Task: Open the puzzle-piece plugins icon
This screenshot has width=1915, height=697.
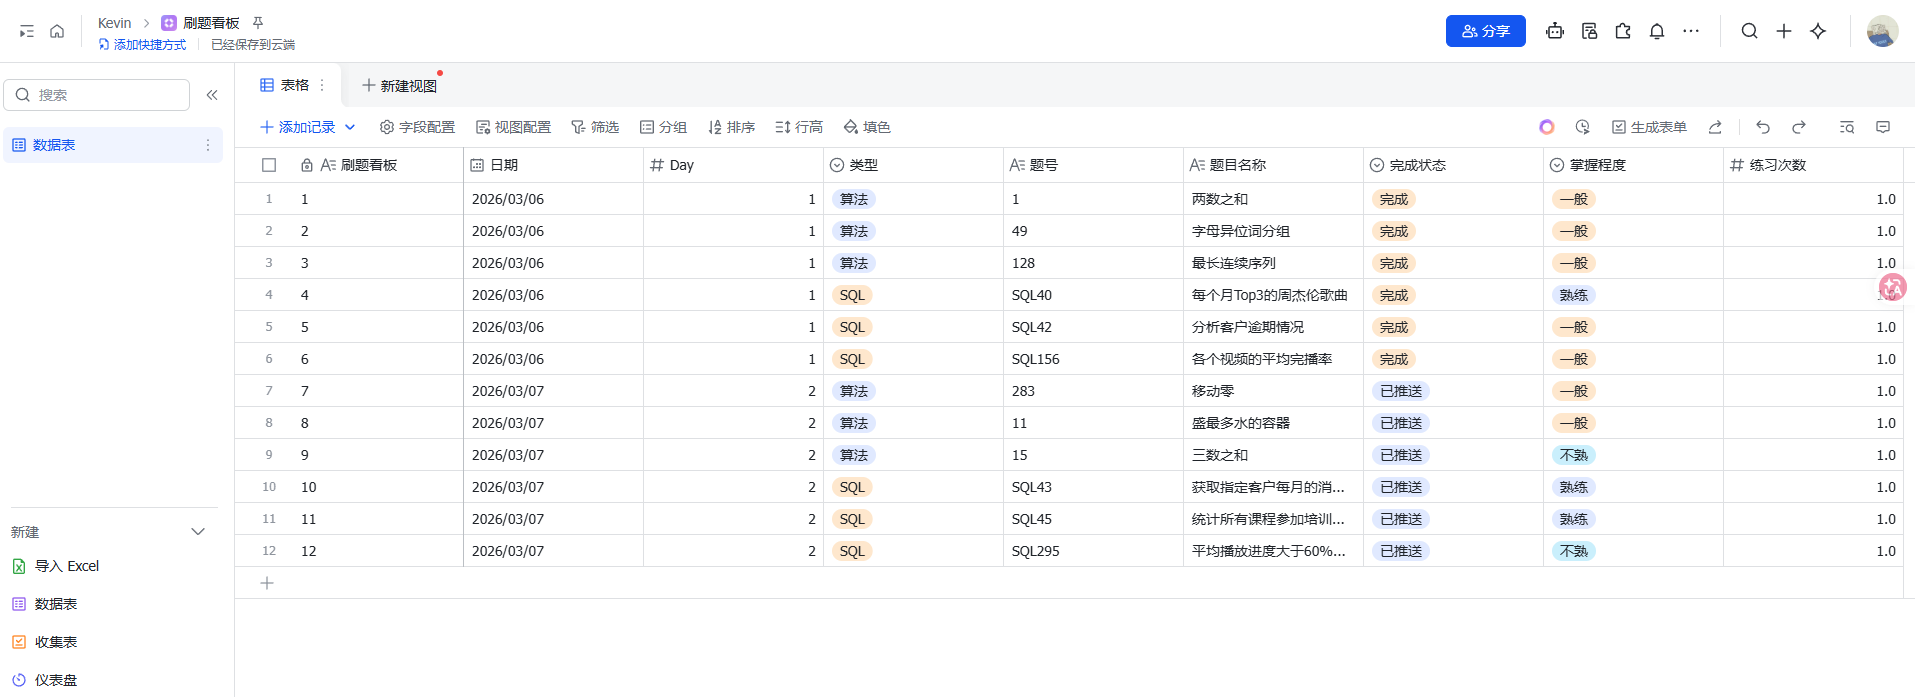Action: [1623, 31]
